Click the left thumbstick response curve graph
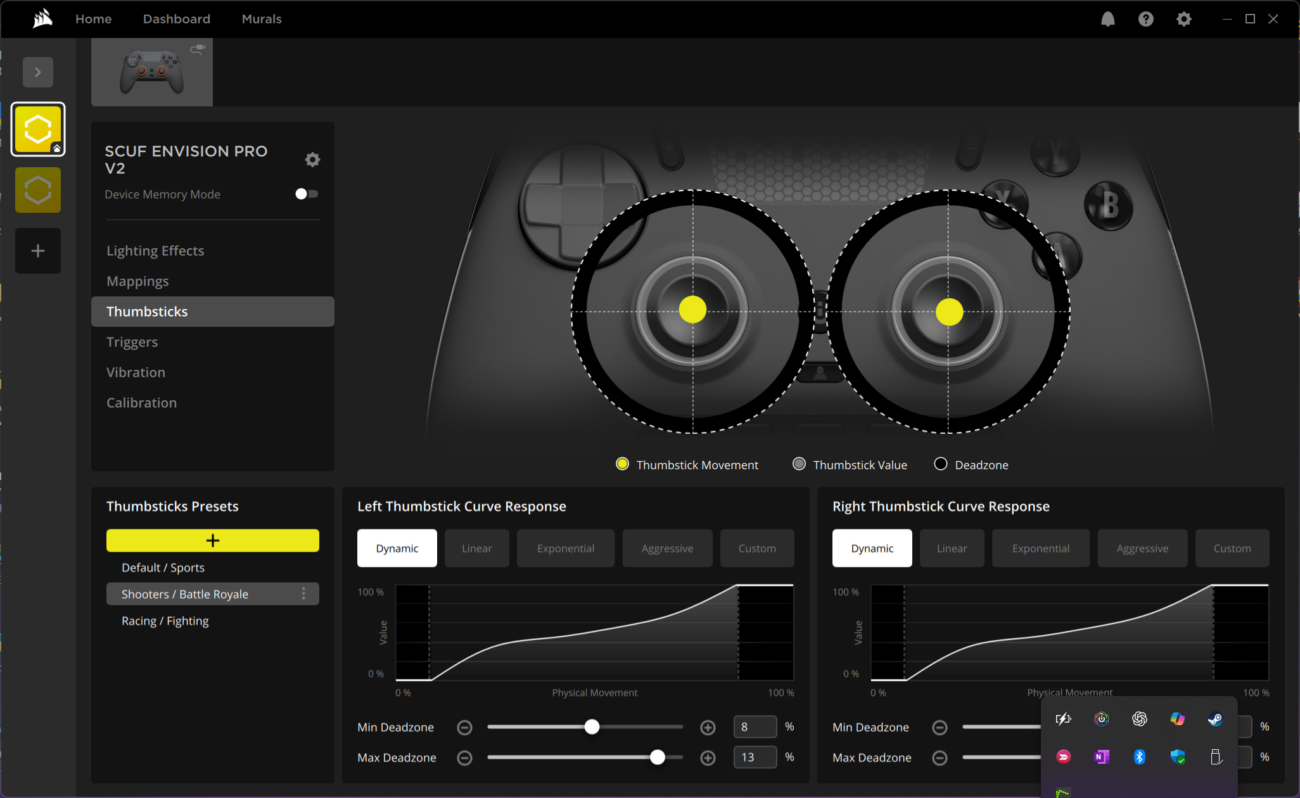1300x798 pixels. coord(595,632)
